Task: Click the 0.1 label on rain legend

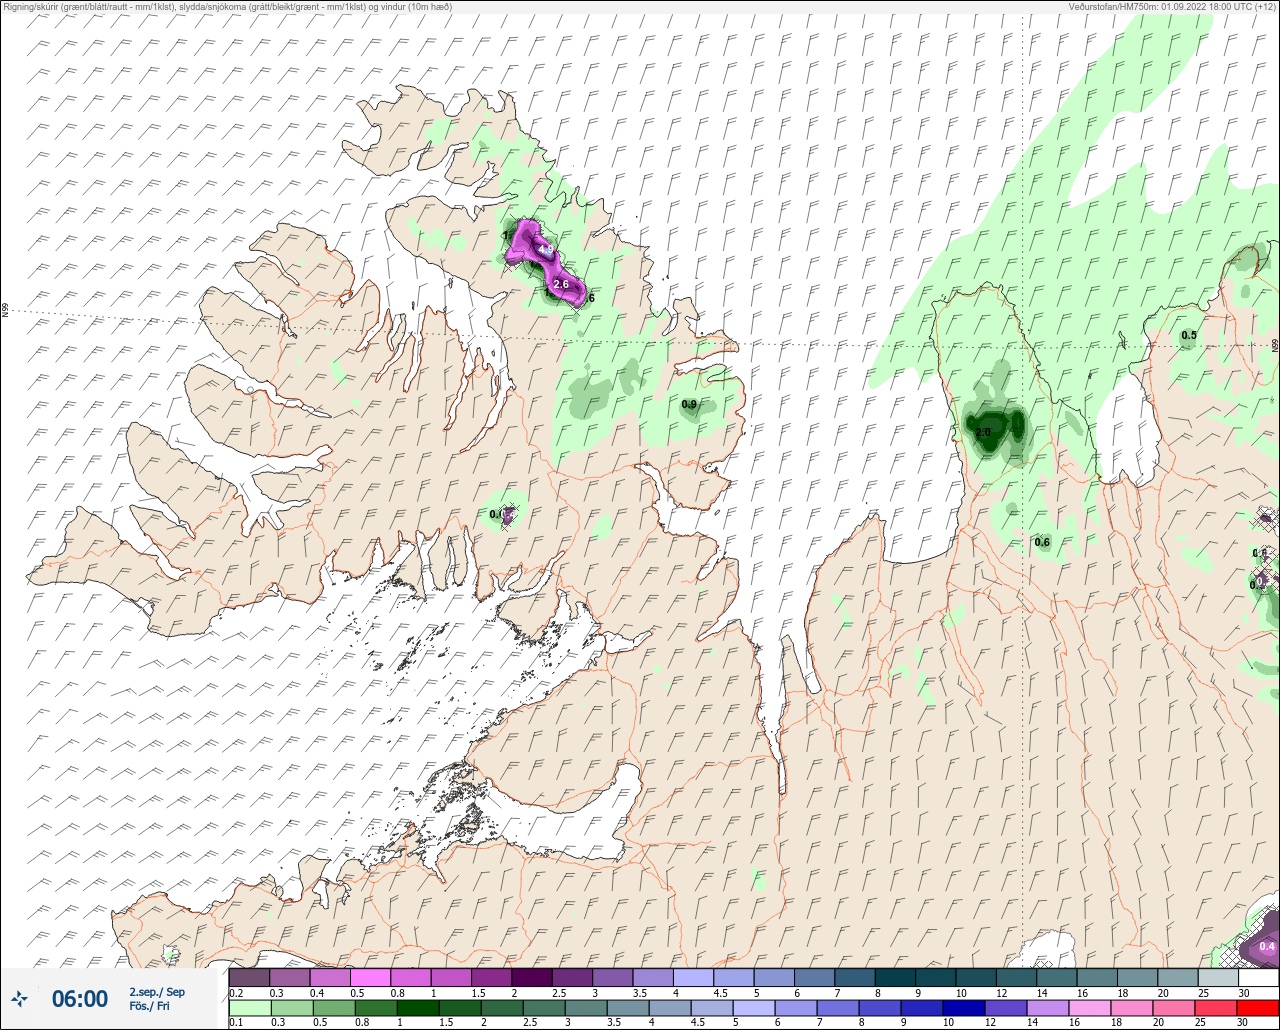Action: [x=236, y=1022]
